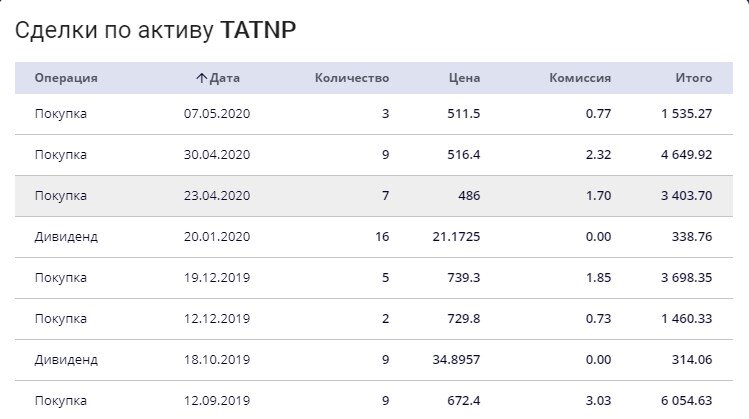Viewport: 749px width, 419px height.
Task: Click the Дата column header label
Action: [x=225, y=78]
